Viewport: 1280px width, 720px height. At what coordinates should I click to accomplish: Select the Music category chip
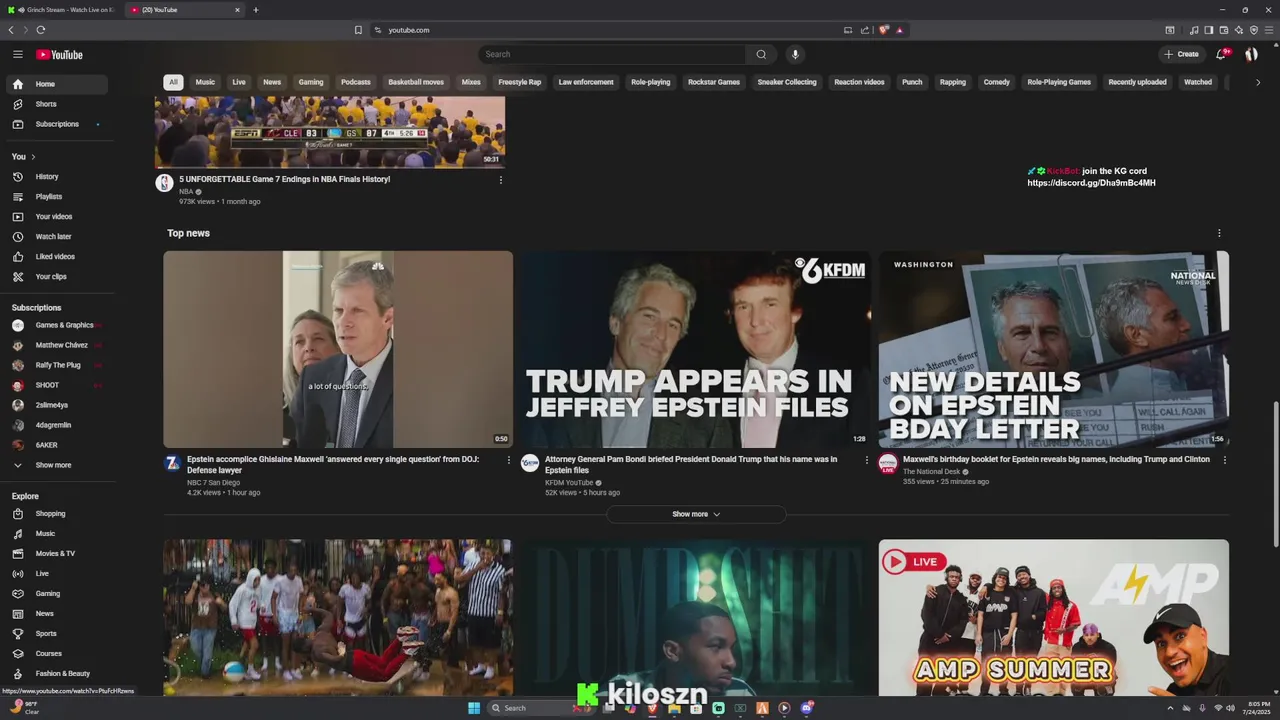205,82
